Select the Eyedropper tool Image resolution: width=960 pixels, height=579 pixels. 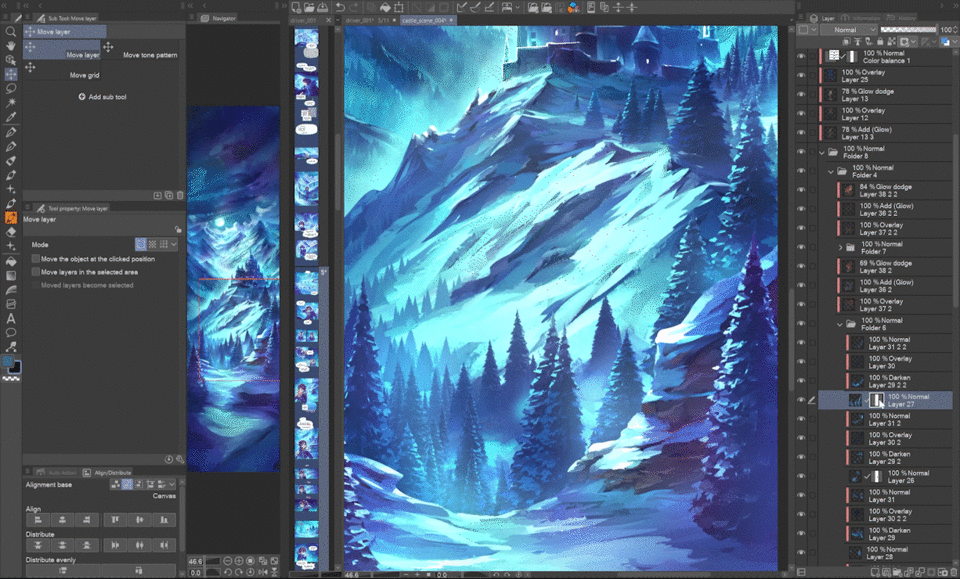(x=10, y=117)
